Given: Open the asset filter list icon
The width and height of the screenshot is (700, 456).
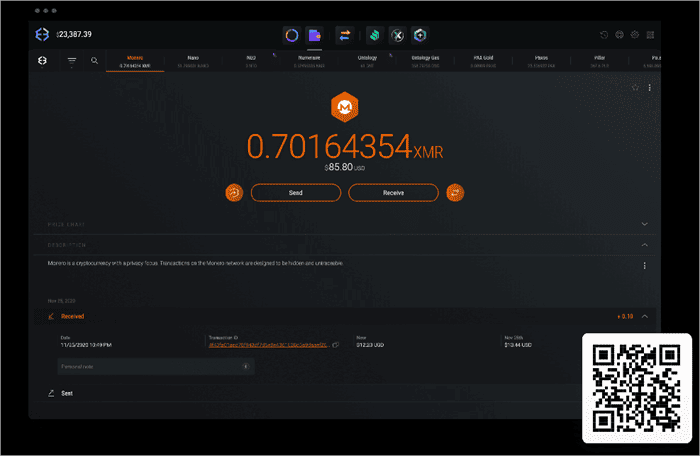Looking at the screenshot, I should click(72, 61).
